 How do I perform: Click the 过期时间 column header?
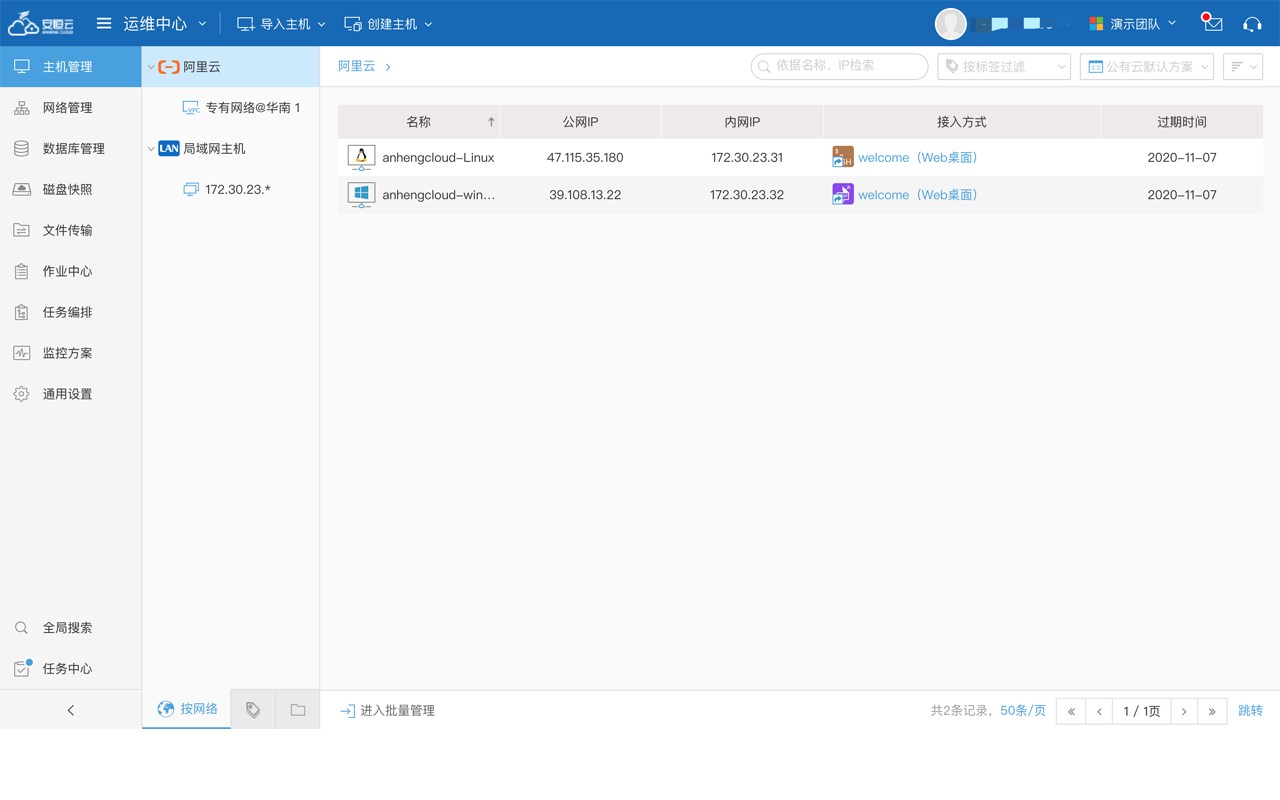click(x=1182, y=122)
